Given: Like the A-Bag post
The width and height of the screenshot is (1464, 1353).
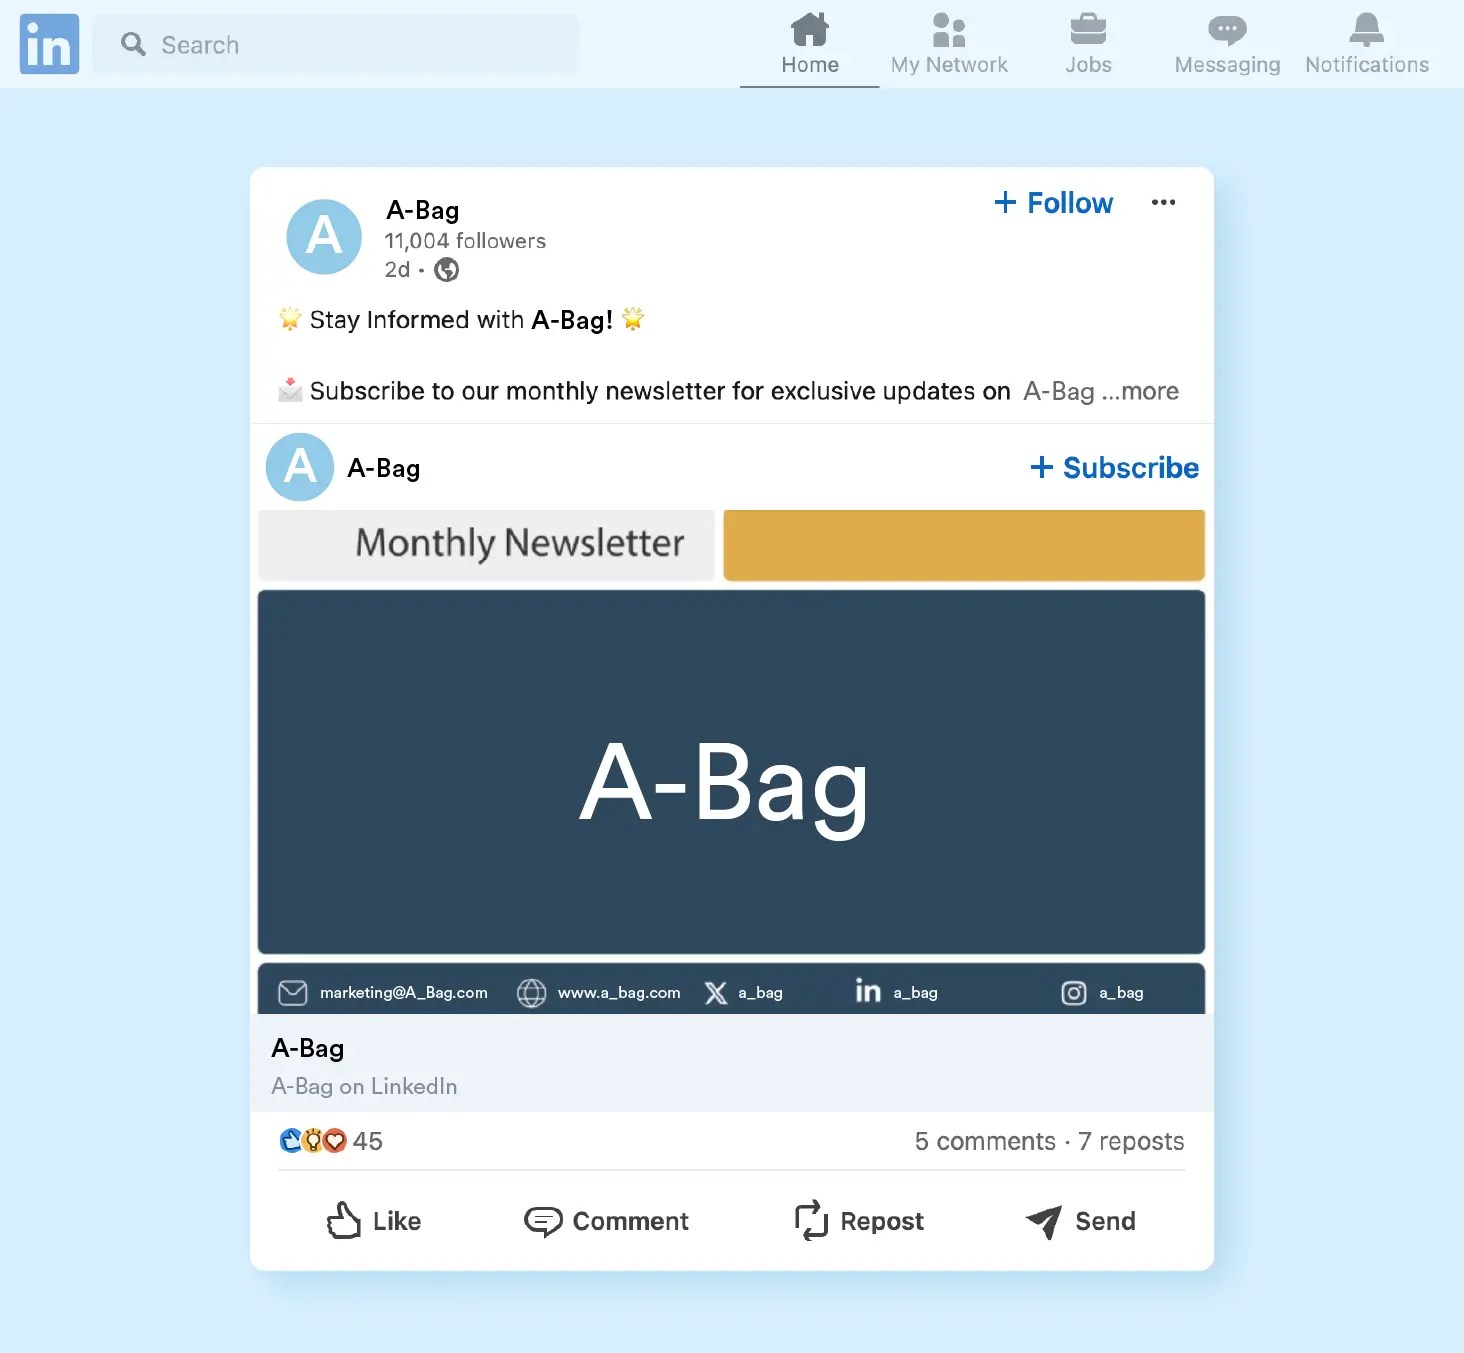Looking at the screenshot, I should (373, 1221).
